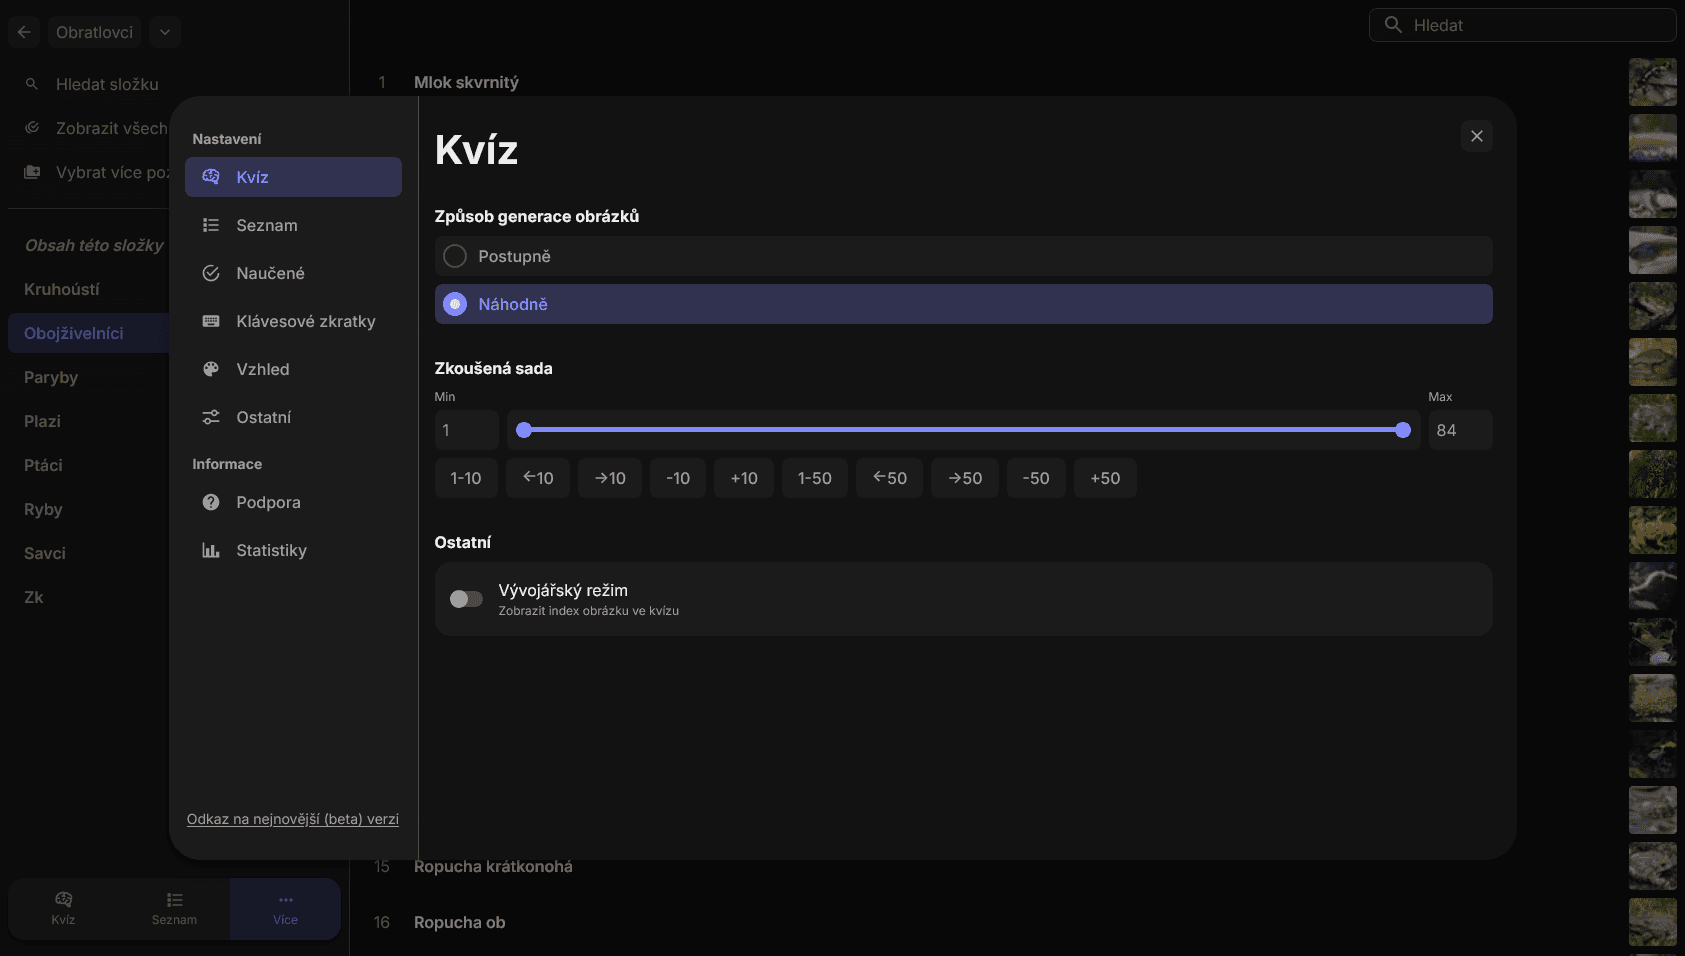Click the →10 shift right button

[610, 478]
